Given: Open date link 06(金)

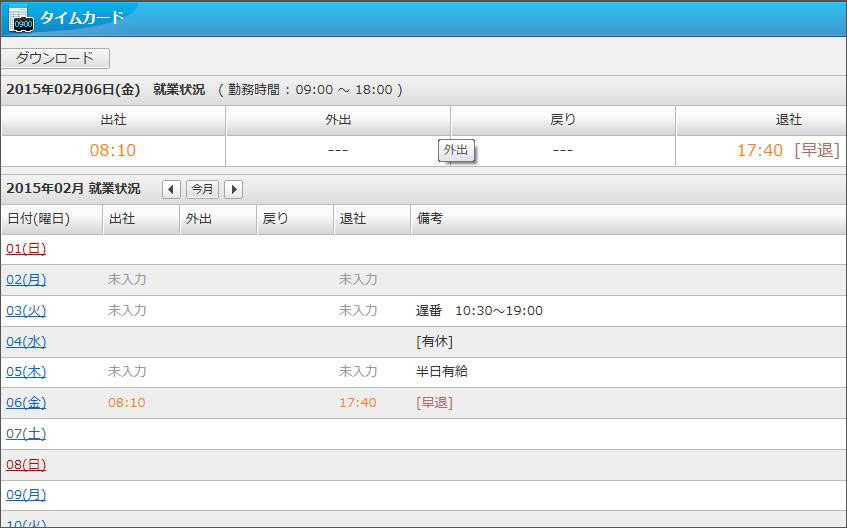Looking at the screenshot, I should point(26,403).
